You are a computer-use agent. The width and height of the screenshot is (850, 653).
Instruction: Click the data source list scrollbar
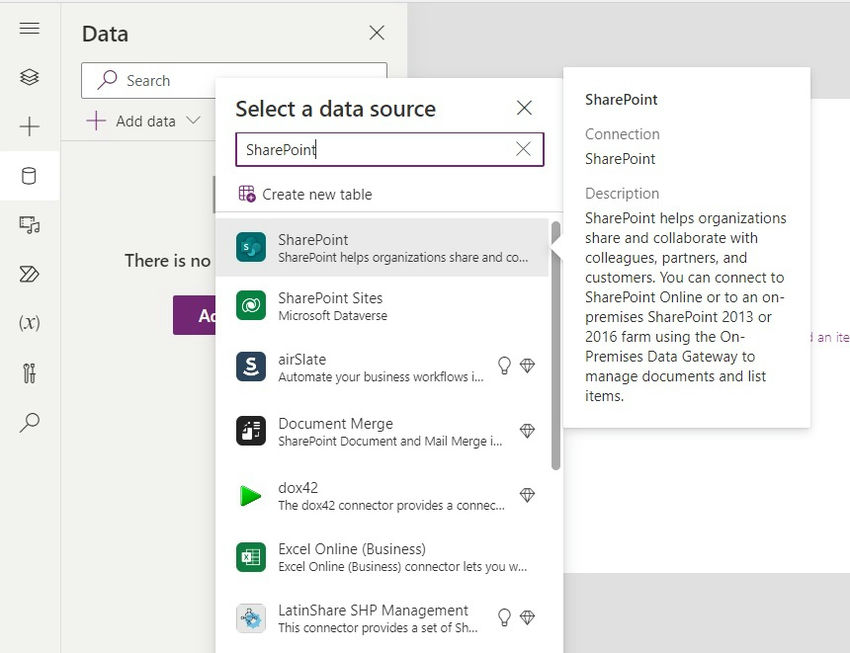point(555,350)
